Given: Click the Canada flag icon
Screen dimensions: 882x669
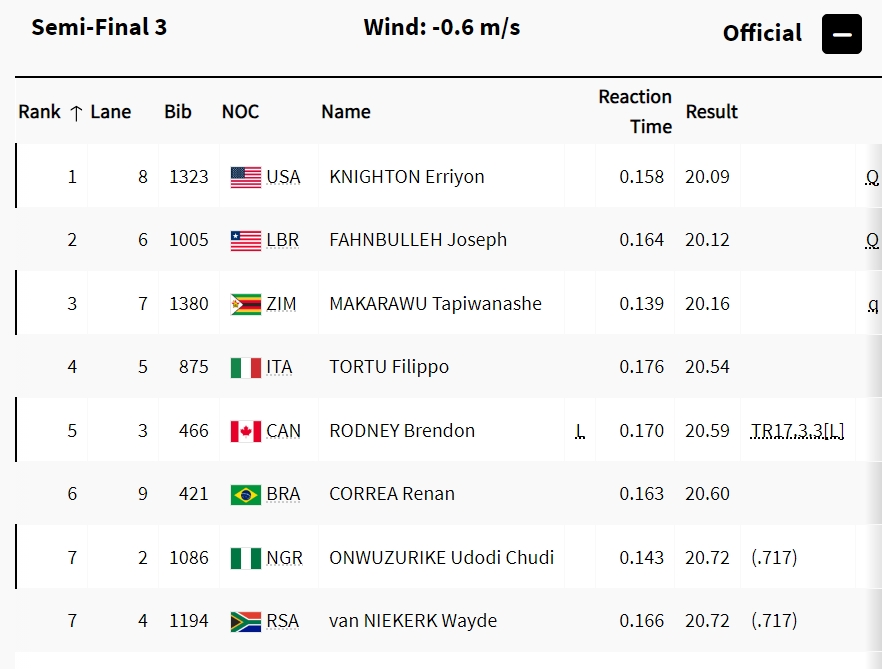Looking at the screenshot, I should click(245, 431).
